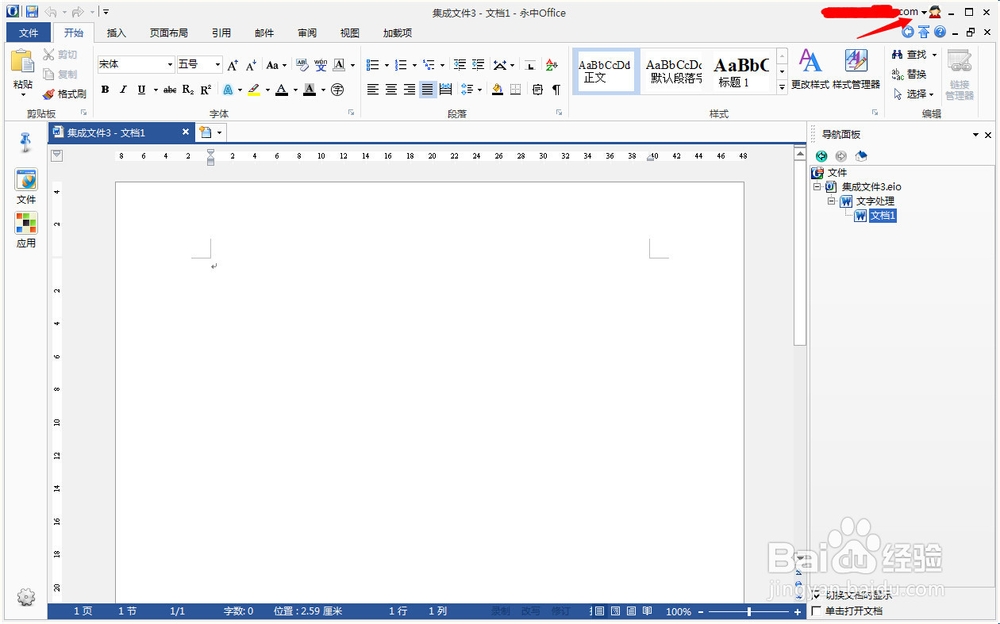The image size is (1000, 624).
Task: Toggle 修订 track changes in status bar
Action: pos(561,611)
